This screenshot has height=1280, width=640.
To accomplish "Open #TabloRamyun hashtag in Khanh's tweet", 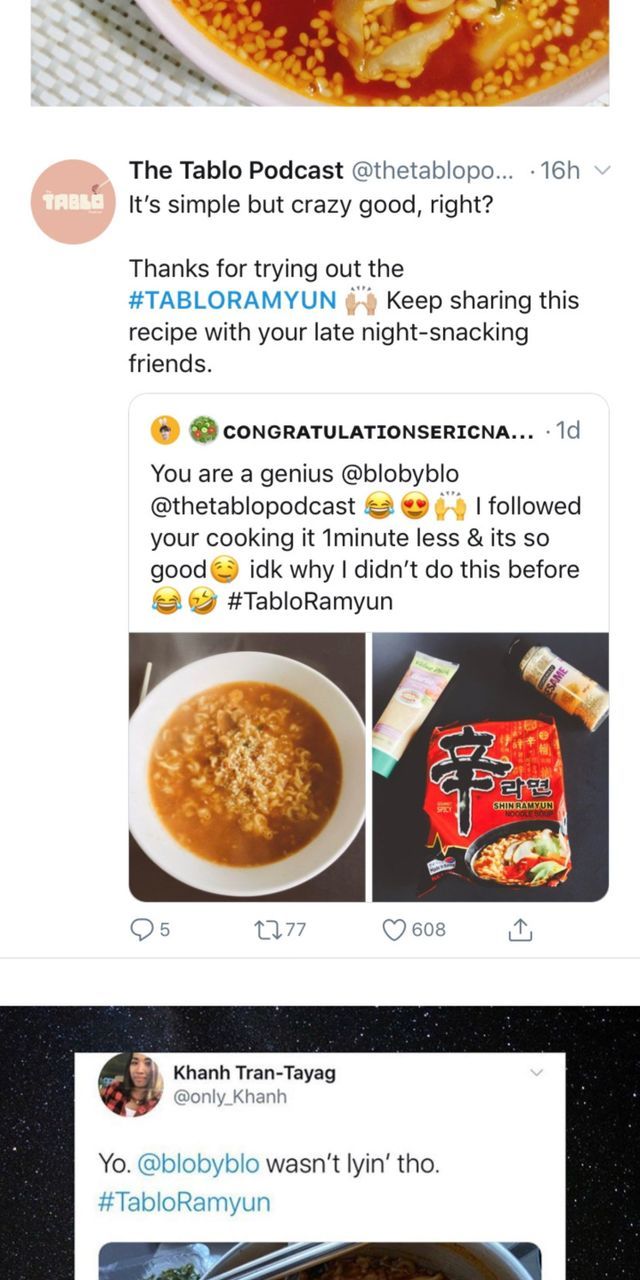I will 184,1202.
